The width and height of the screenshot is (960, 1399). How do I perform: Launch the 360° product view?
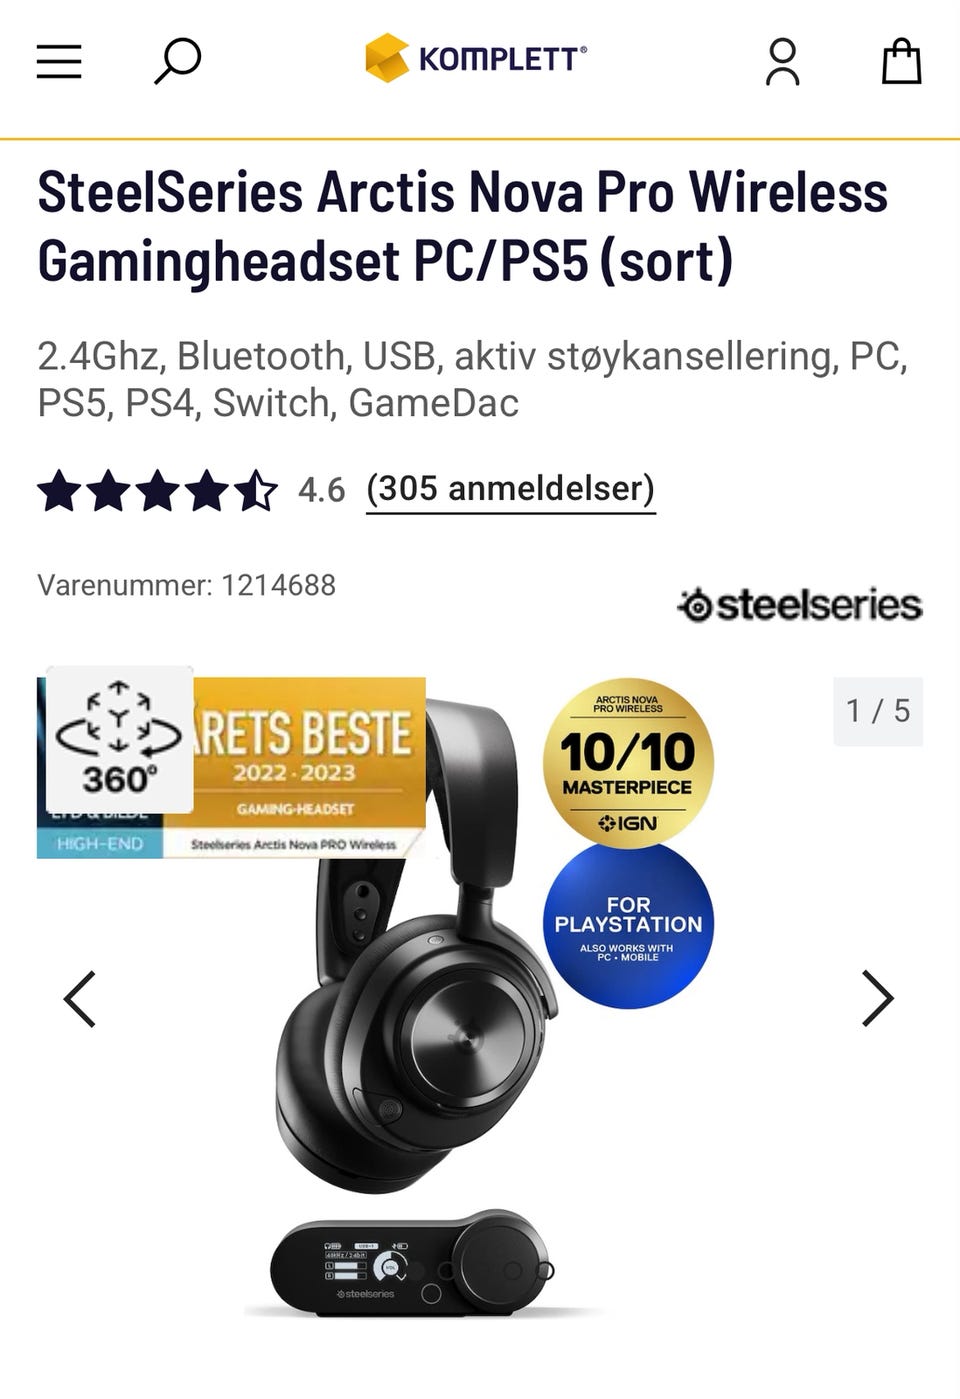(119, 739)
